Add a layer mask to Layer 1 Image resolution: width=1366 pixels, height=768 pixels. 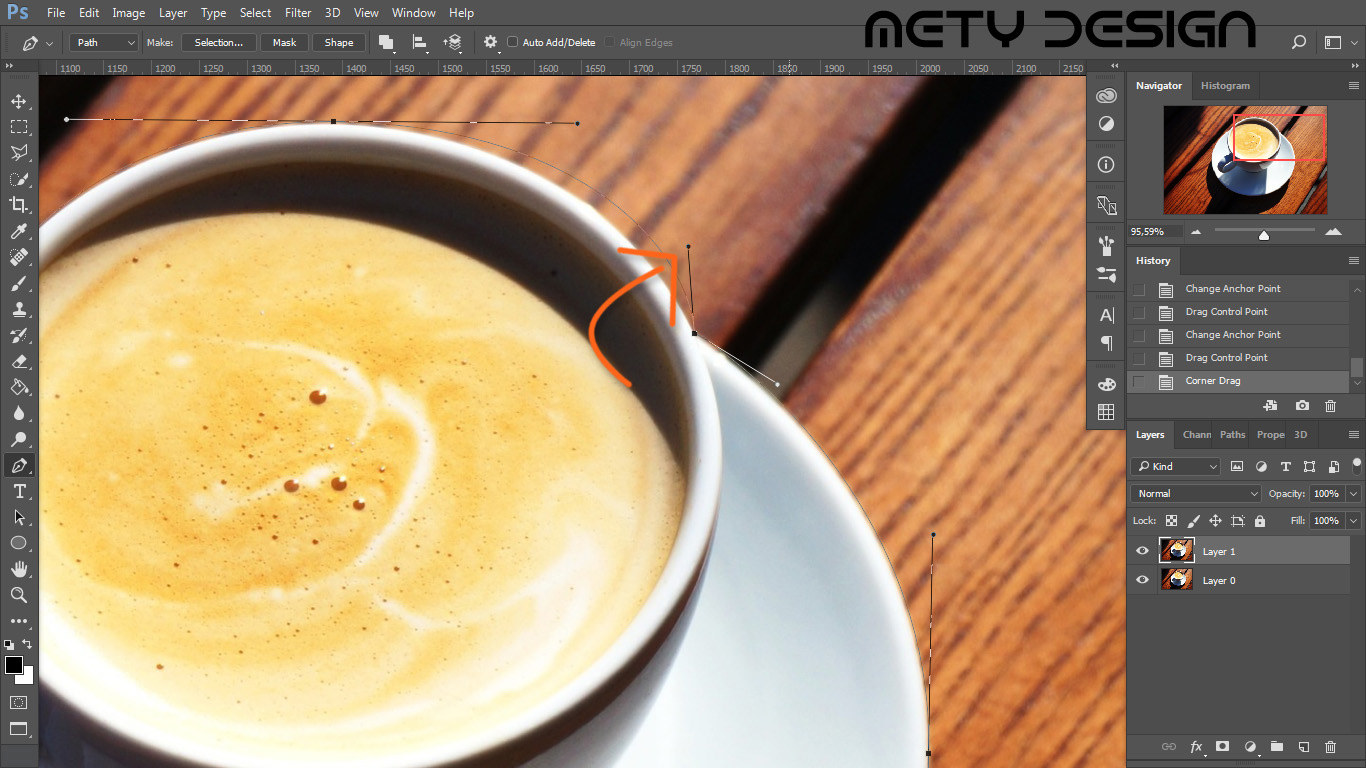point(1222,747)
